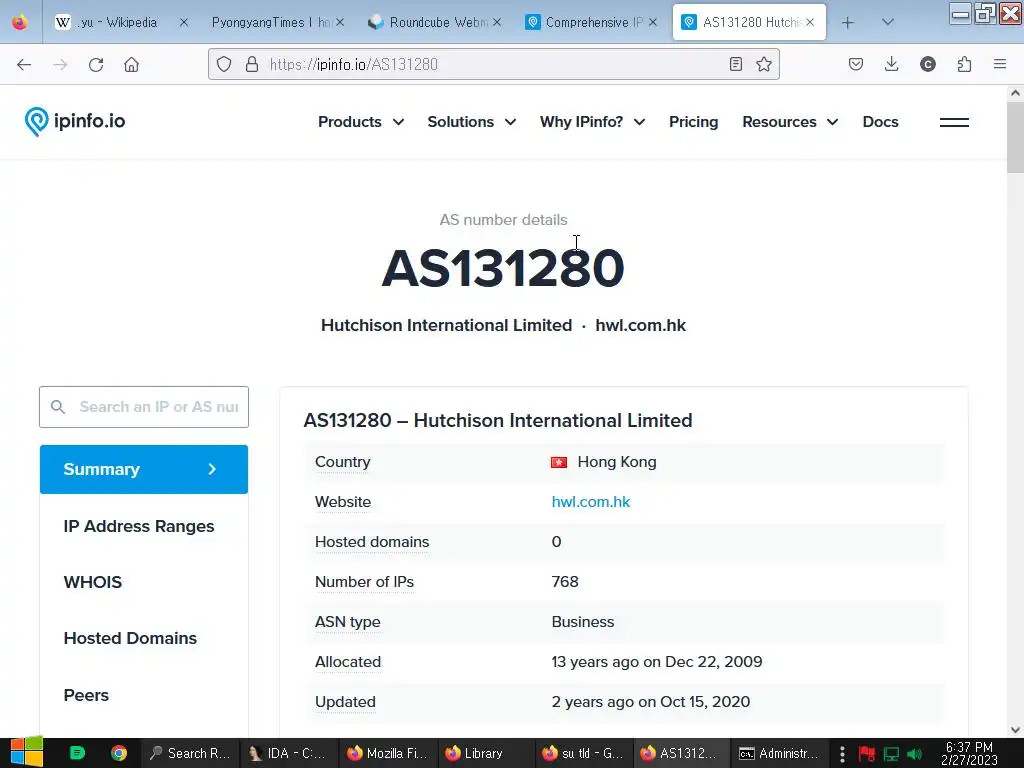
Task: Save page to Pocket
Action: [856, 64]
